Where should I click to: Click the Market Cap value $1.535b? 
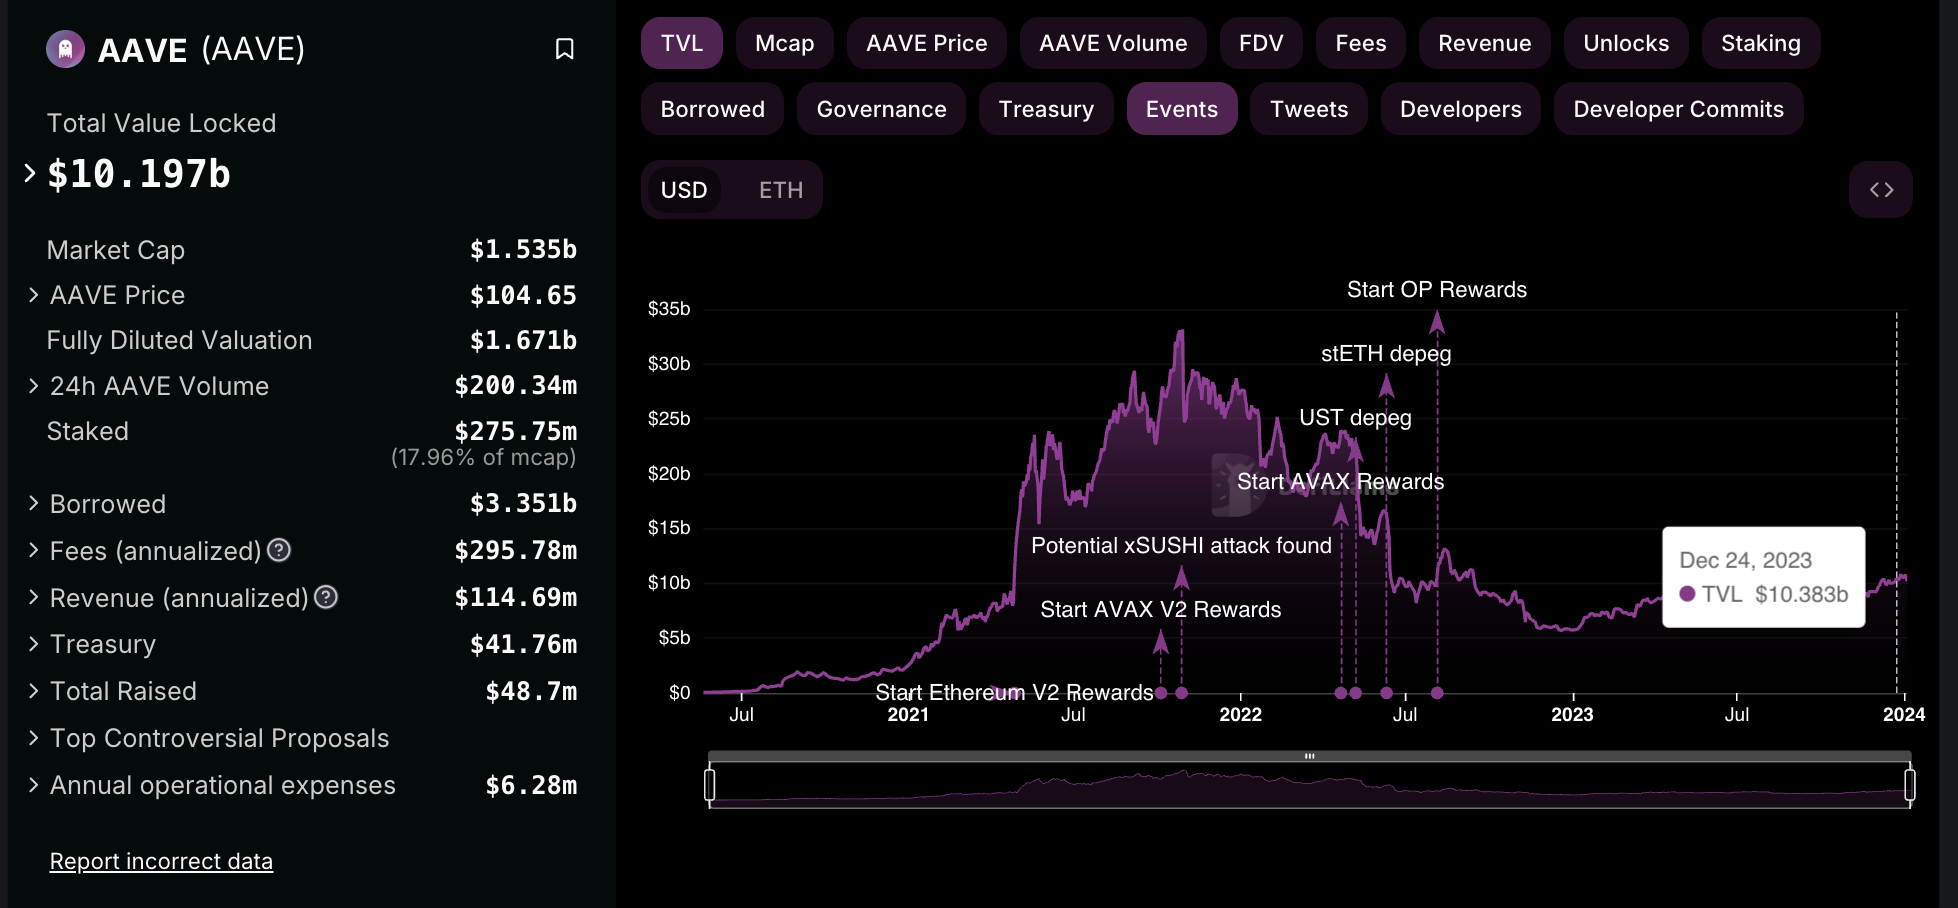[x=523, y=249]
